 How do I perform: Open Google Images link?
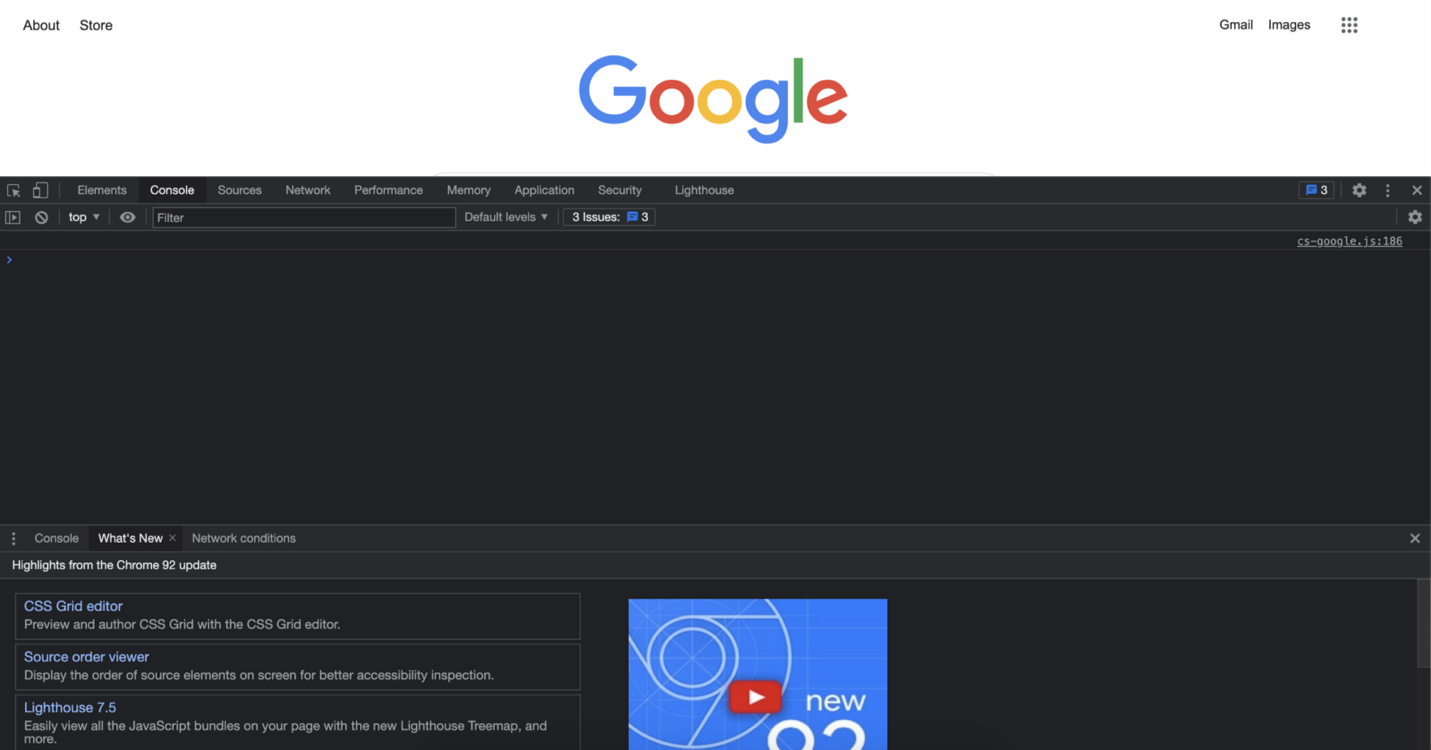click(1289, 25)
